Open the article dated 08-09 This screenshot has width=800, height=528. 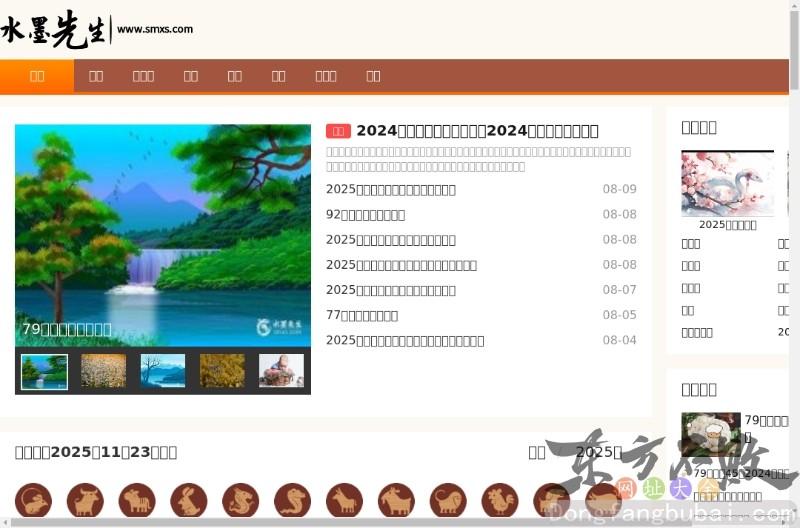[391, 189]
